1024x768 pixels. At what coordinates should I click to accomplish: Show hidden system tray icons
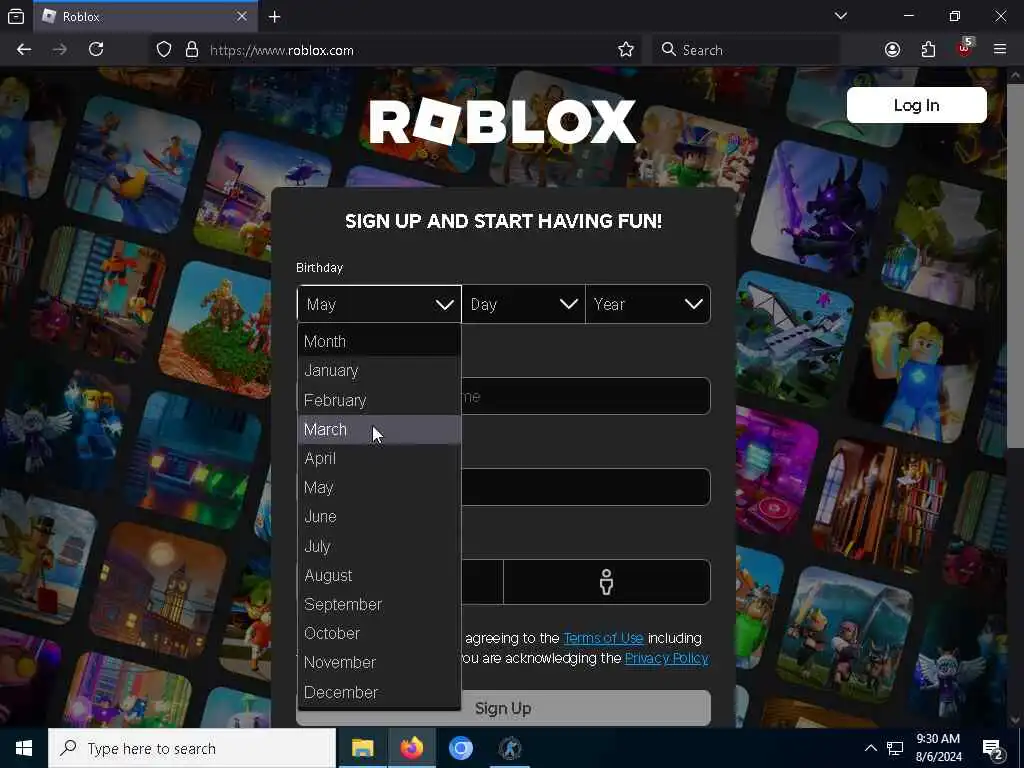pyautogui.click(x=871, y=748)
